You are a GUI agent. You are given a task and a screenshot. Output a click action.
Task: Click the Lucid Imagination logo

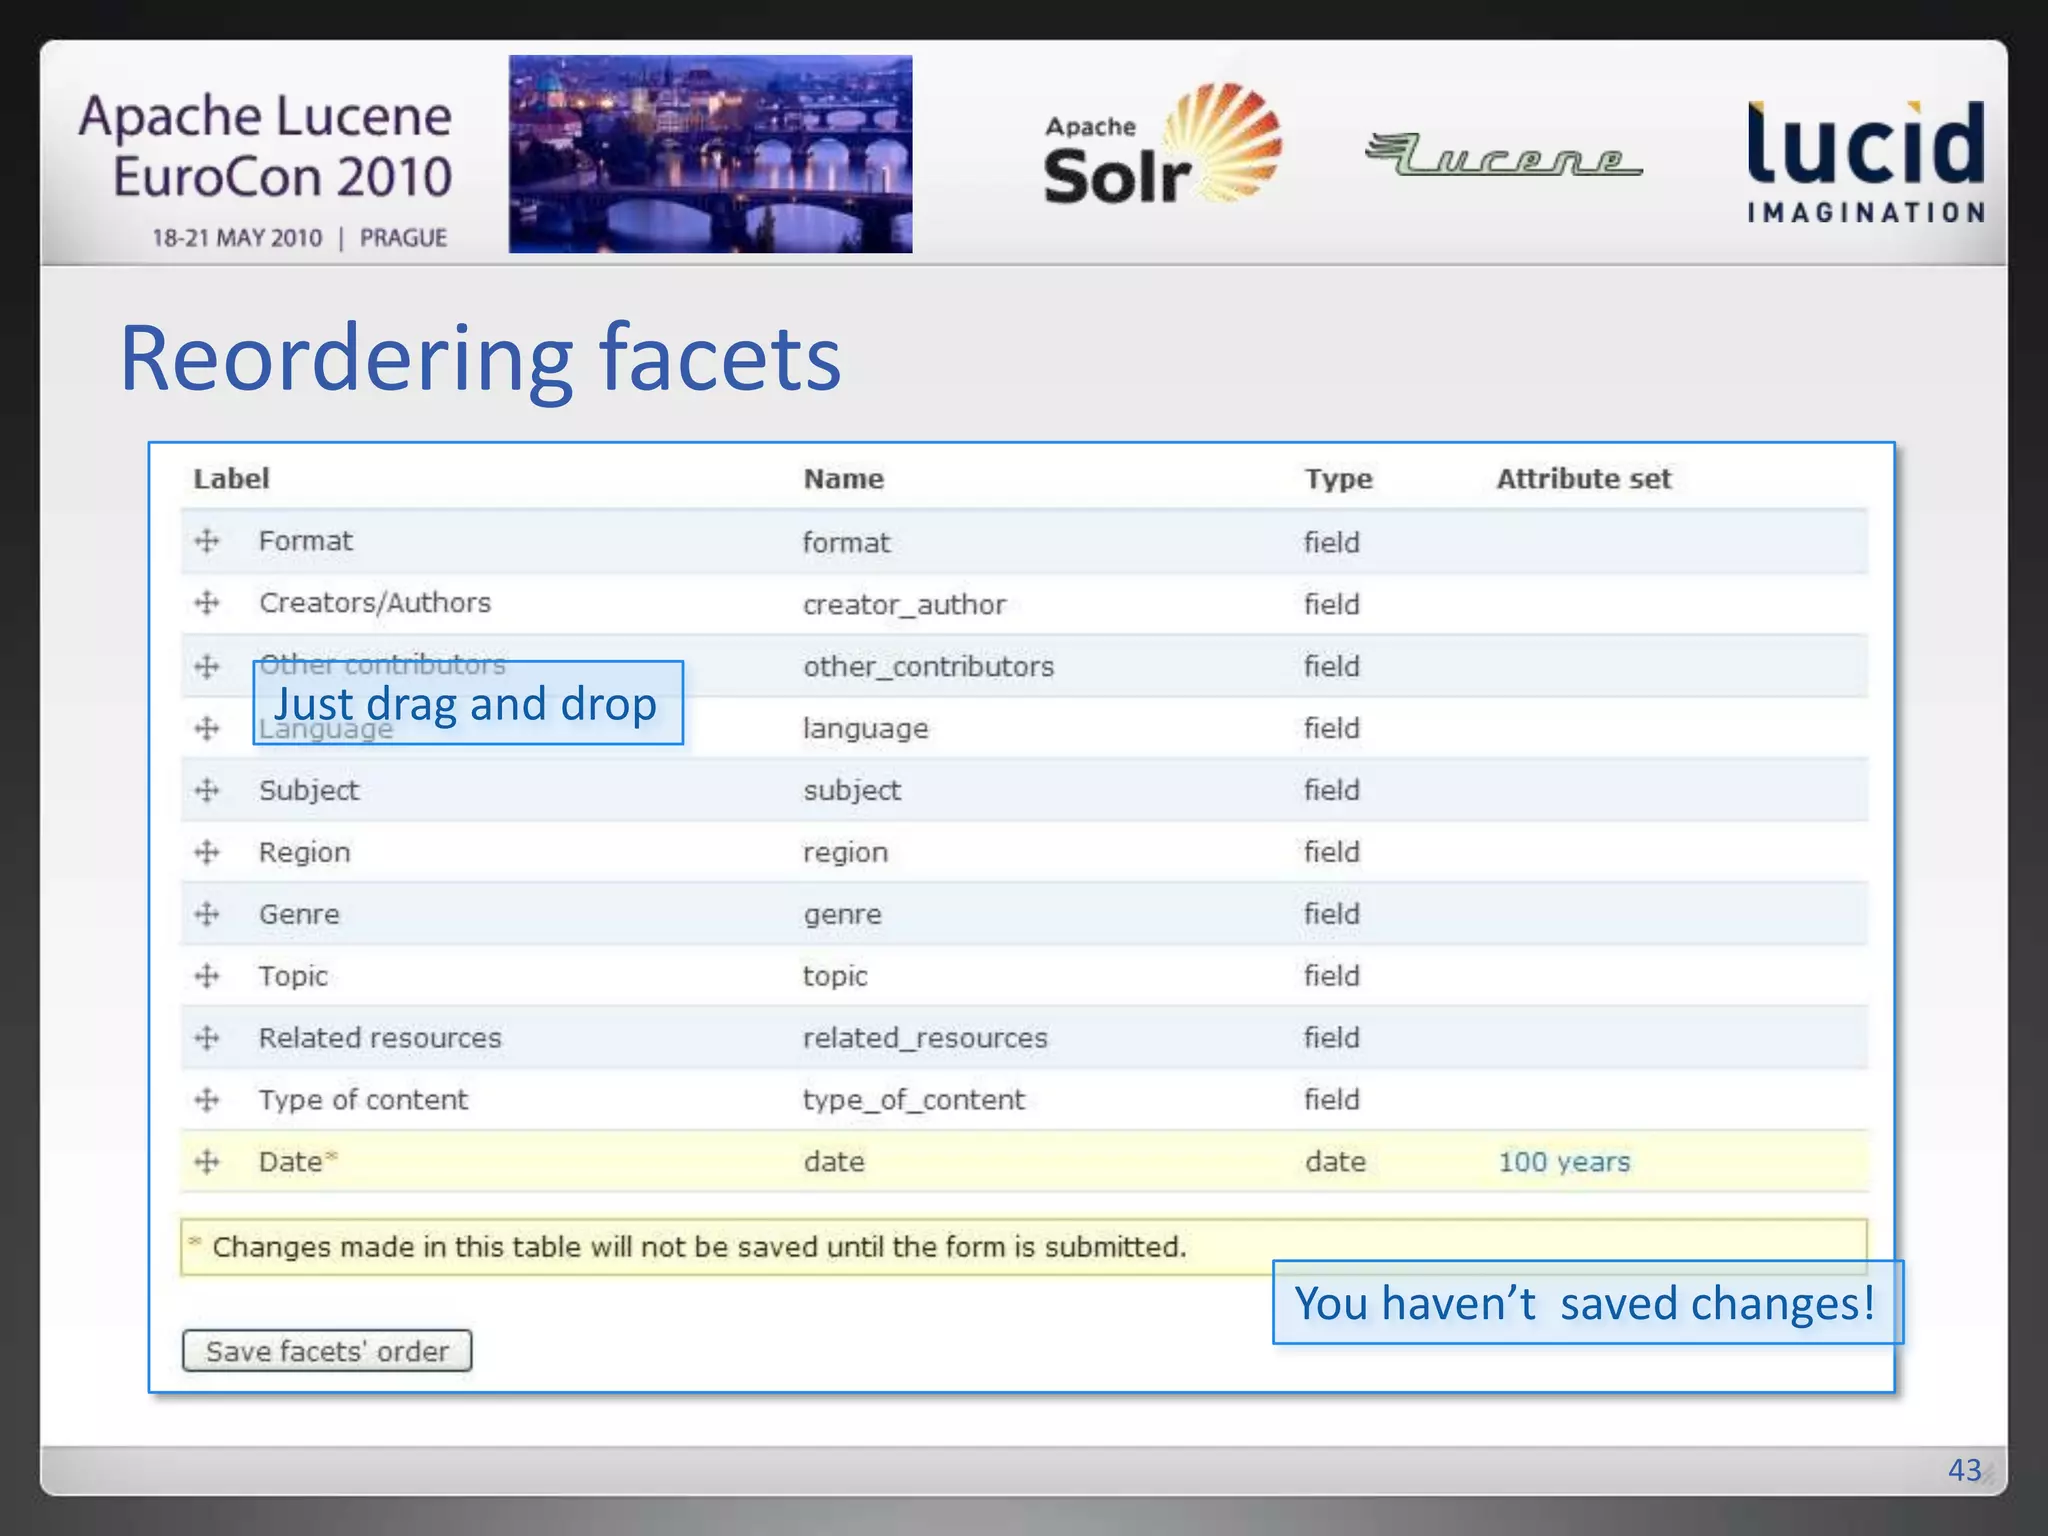(1866, 160)
